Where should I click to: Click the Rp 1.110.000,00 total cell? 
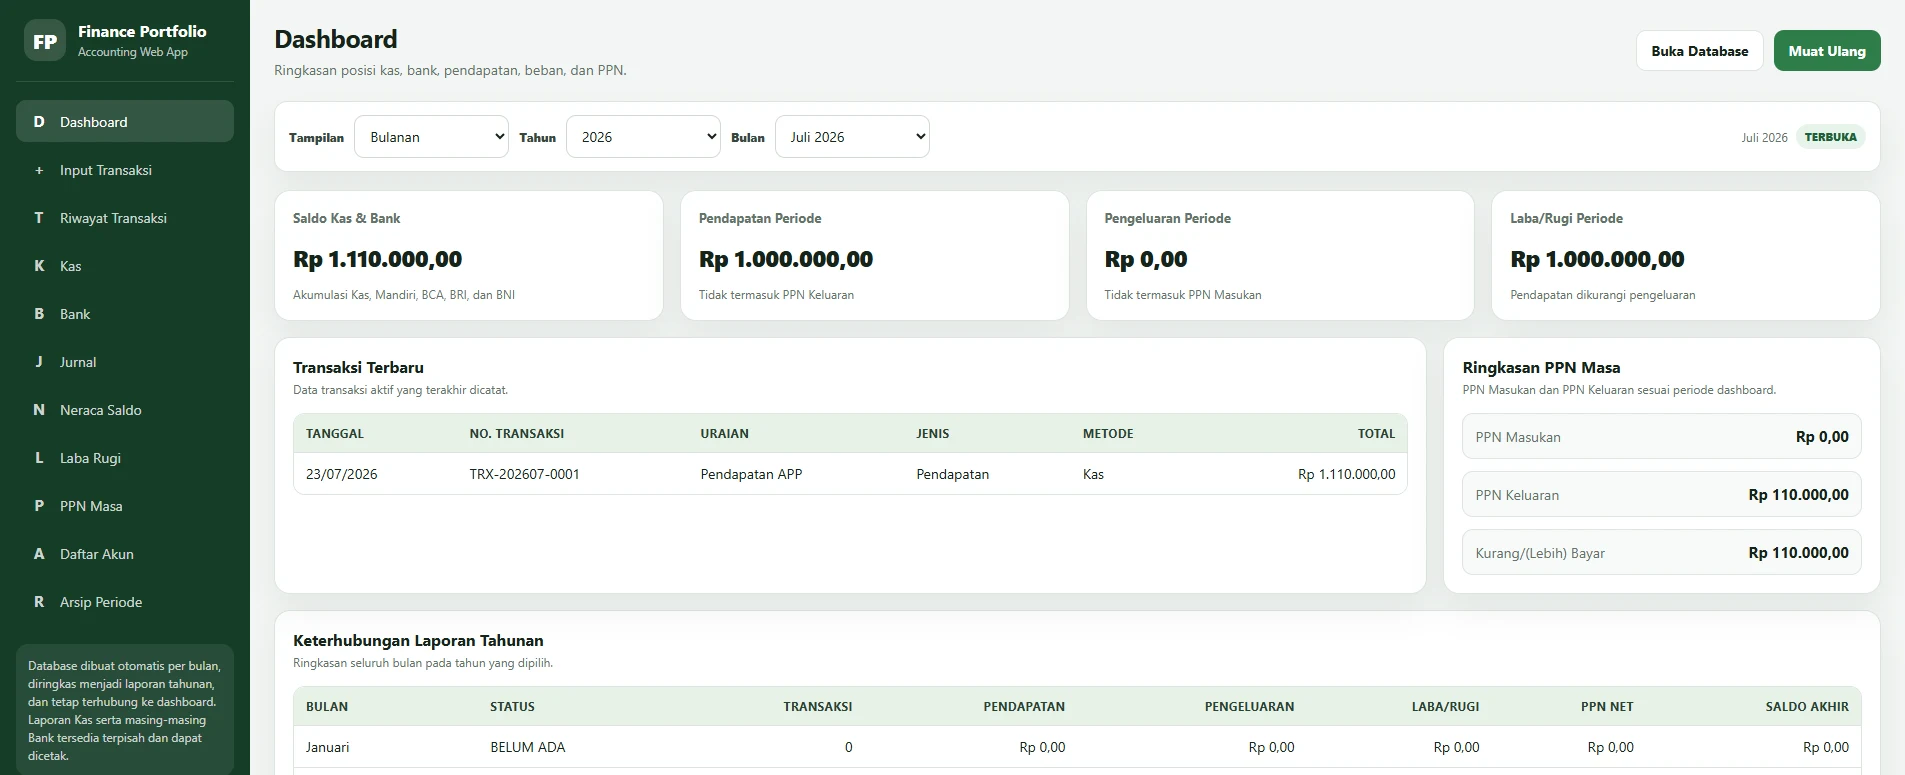pos(1347,474)
